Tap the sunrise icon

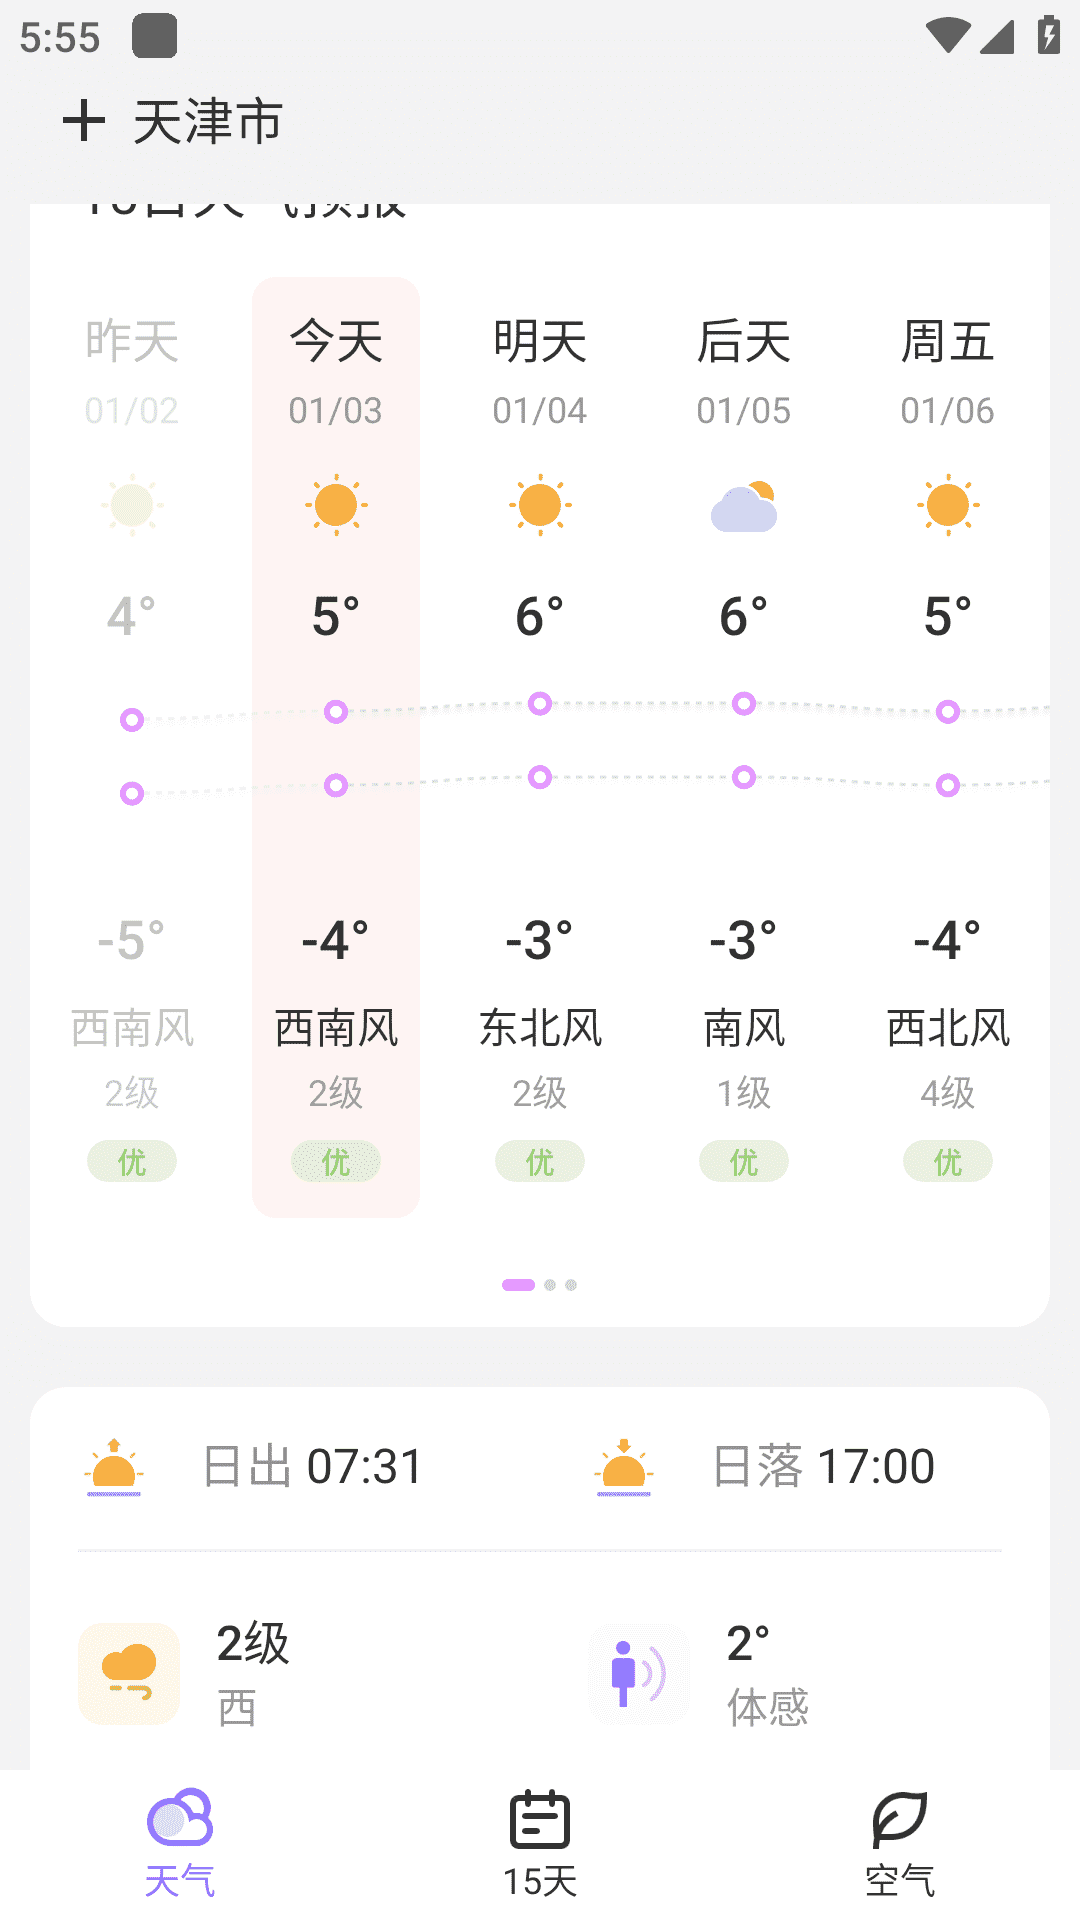(x=114, y=1467)
